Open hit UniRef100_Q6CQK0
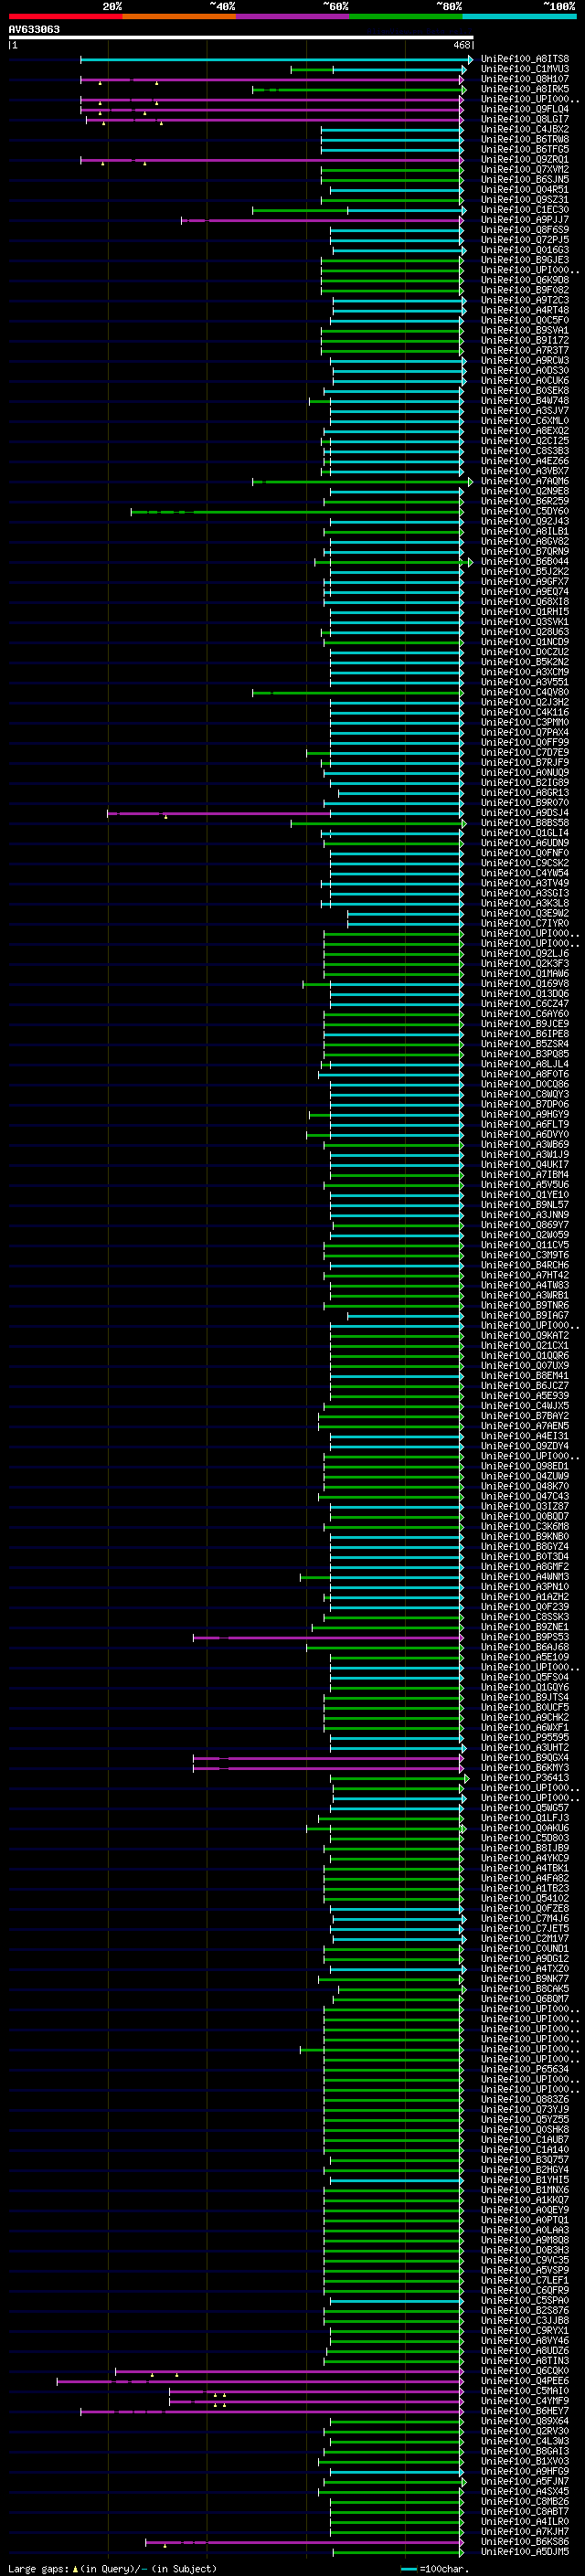Screen dimensions: 585x2576 click(x=524, y=2371)
